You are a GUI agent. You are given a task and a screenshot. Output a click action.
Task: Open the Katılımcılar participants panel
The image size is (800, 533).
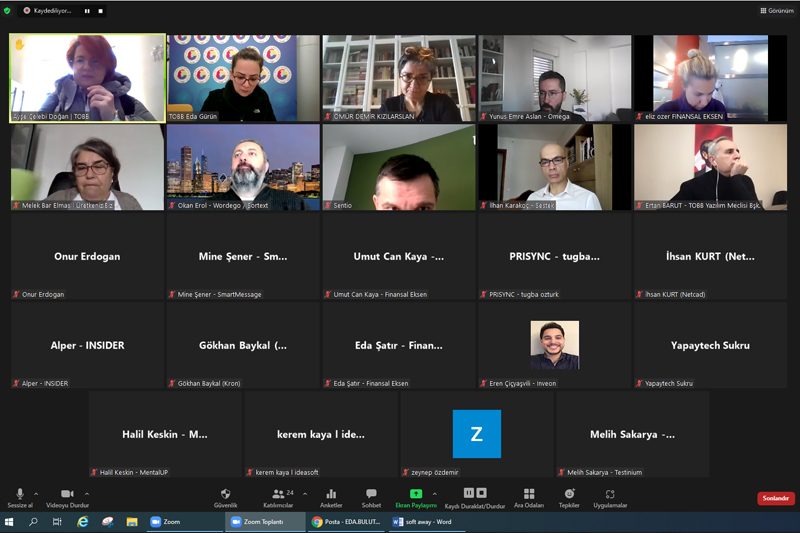(x=278, y=497)
